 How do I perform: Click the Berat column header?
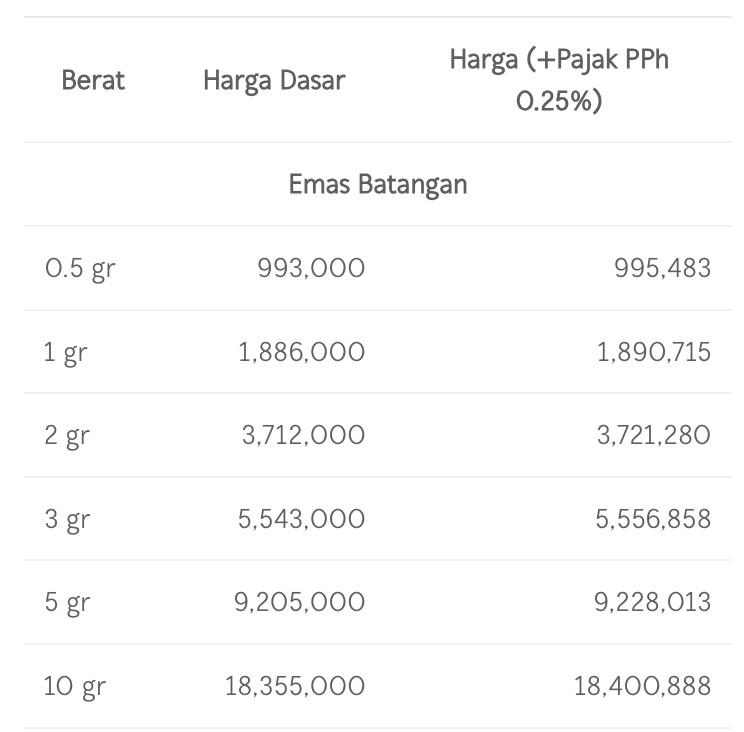pyautogui.click(x=93, y=80)
